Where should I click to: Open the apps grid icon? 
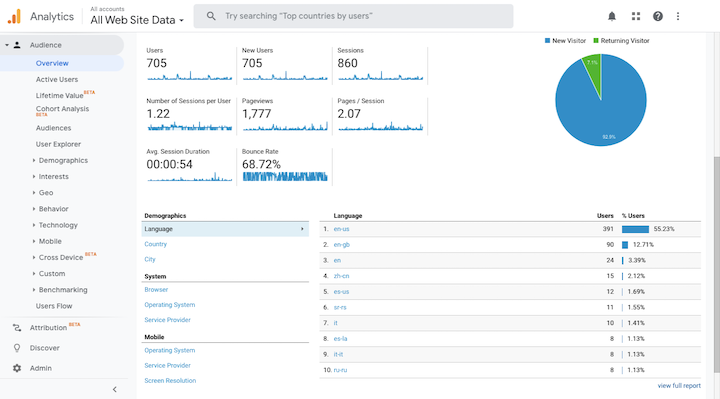click(x=636, y=17)
